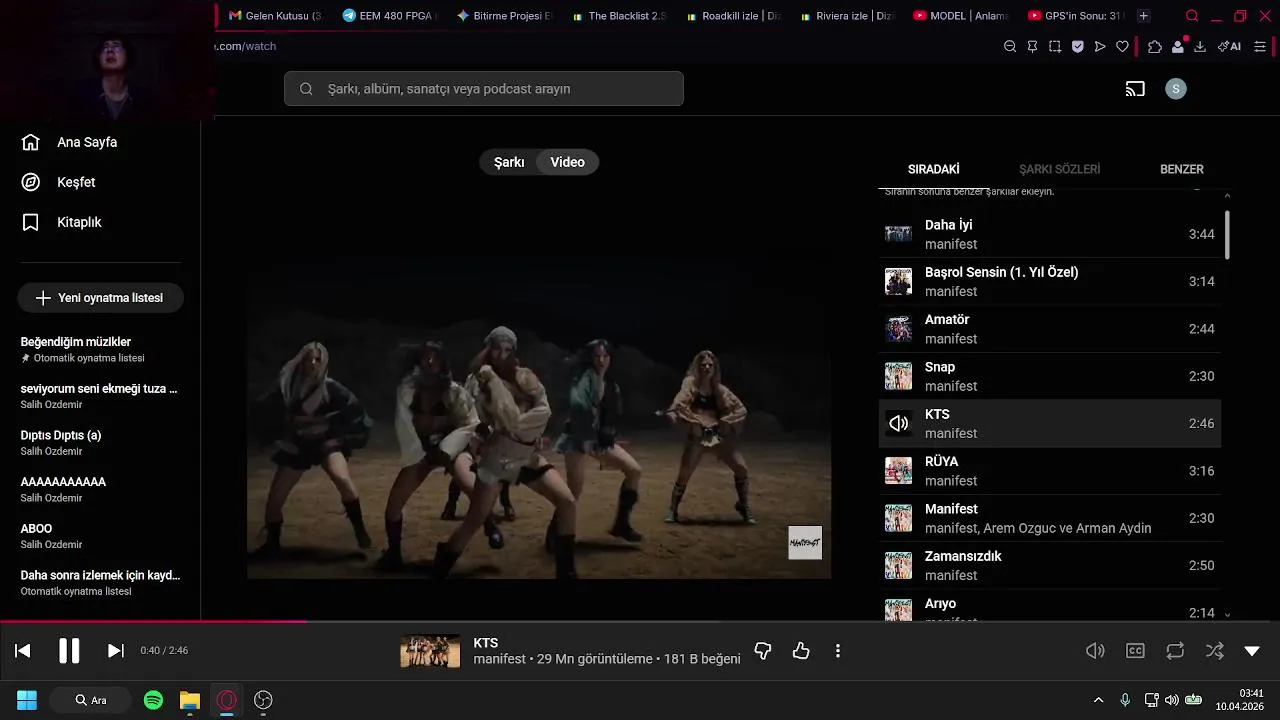Click Yeni oynatma listesi button
The height and width of the screenshot is (720, 1280).
pyautogui.click(x=100, y=298)
